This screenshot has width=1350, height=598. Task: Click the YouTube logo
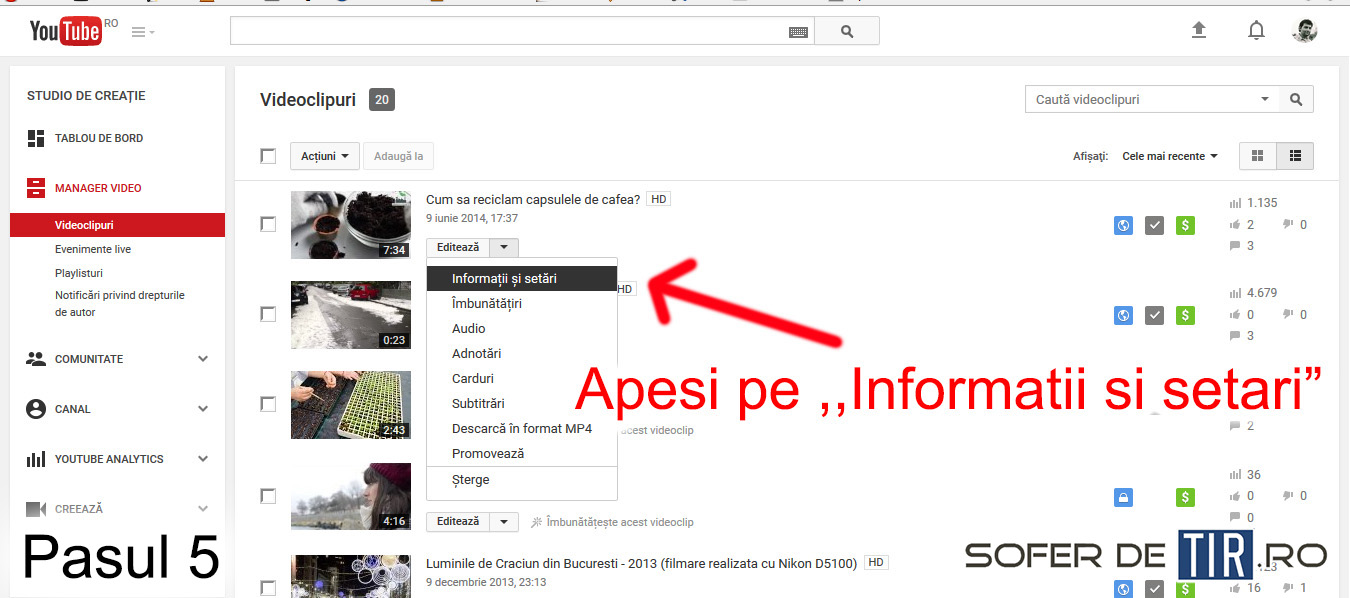[x=65, y=31]
